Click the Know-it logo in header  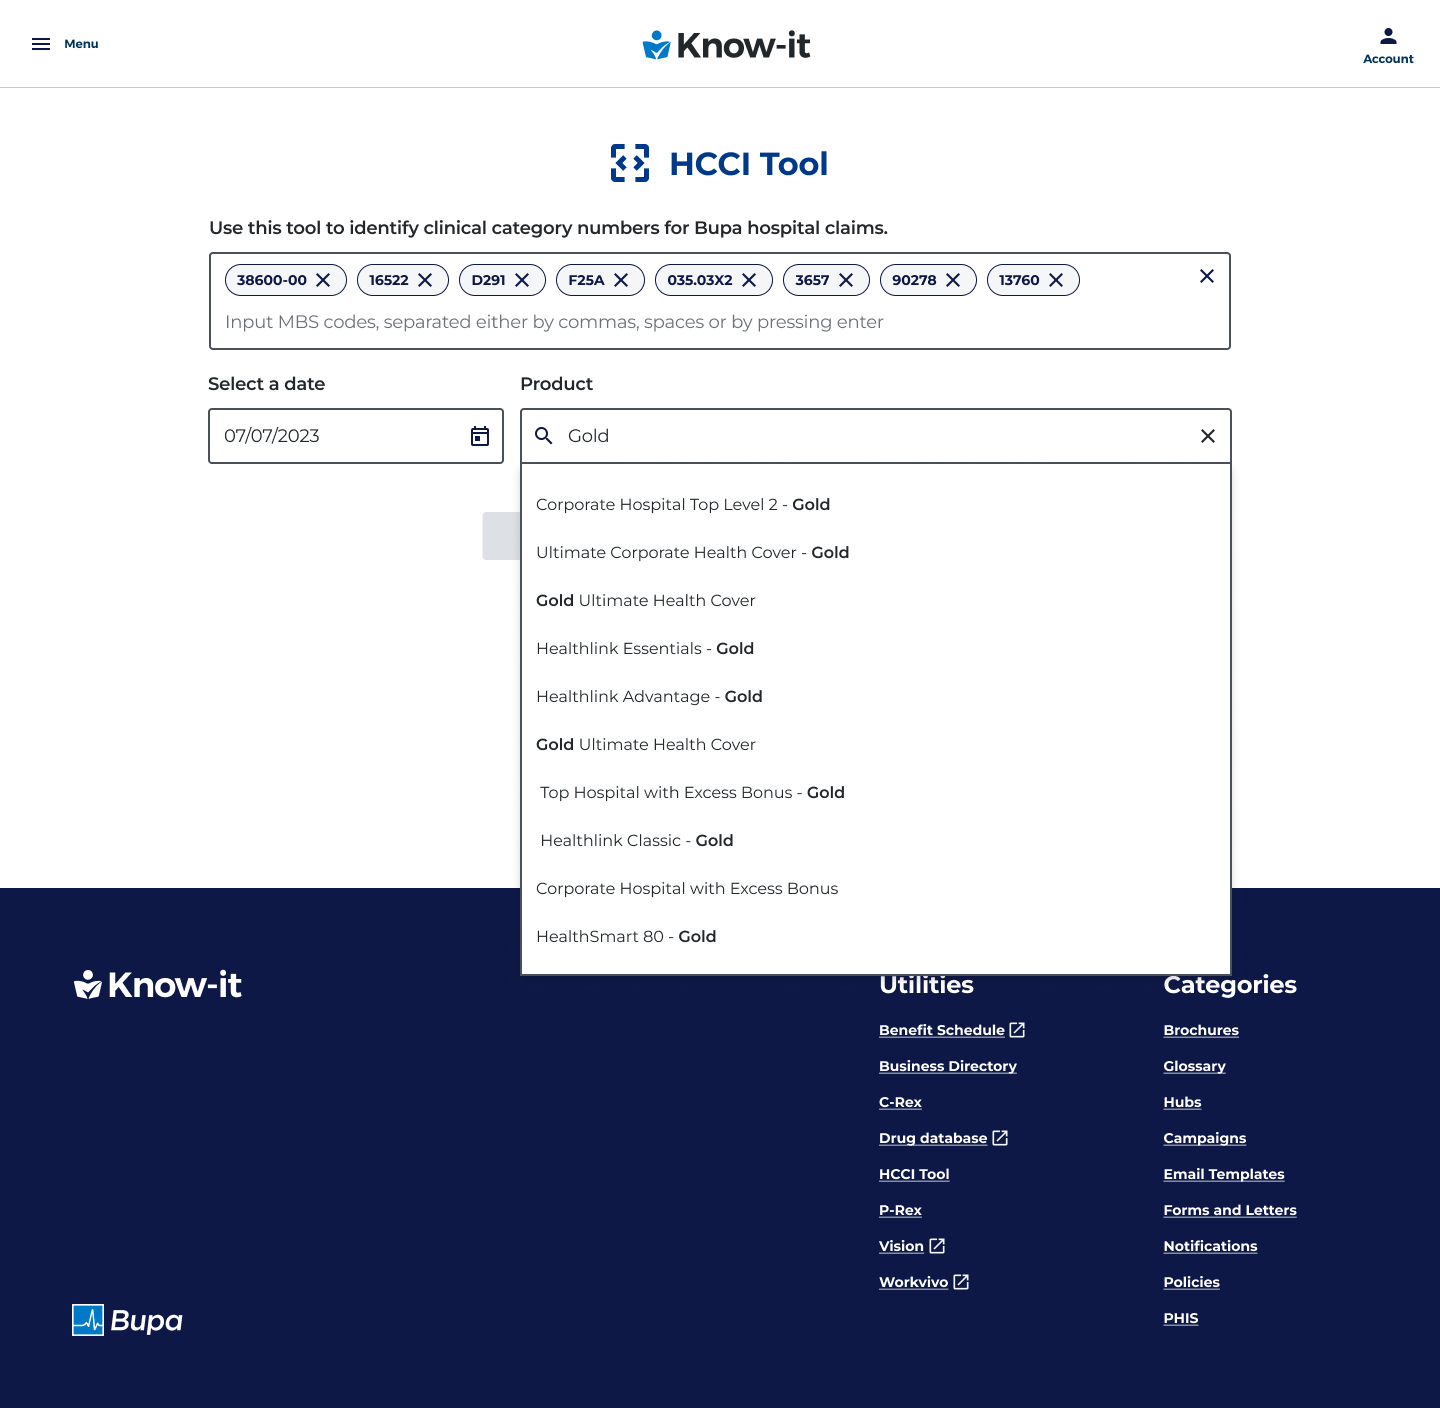pyautogui.click(x=726, y=45)
